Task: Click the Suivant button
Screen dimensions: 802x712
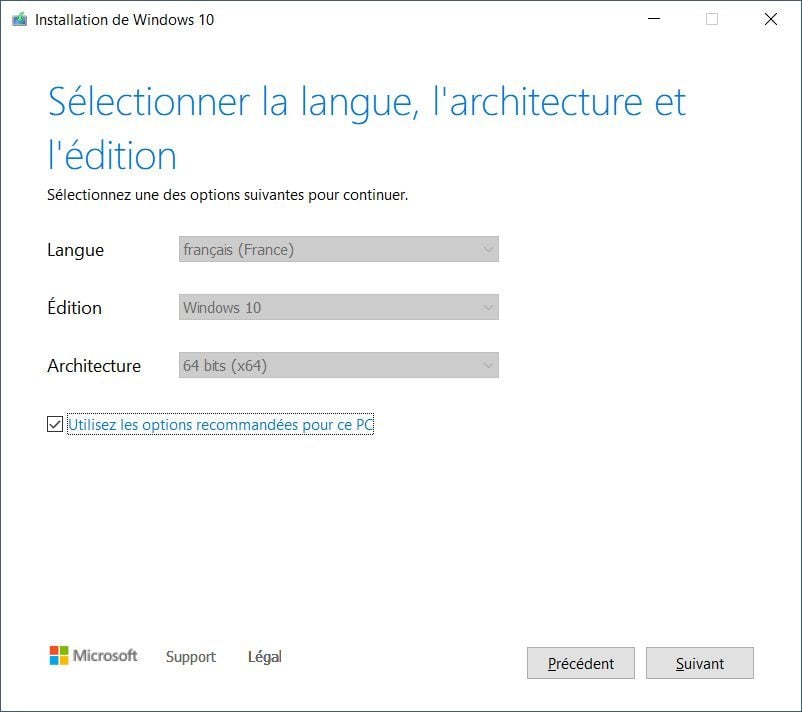Action: [x=699, y=663]
